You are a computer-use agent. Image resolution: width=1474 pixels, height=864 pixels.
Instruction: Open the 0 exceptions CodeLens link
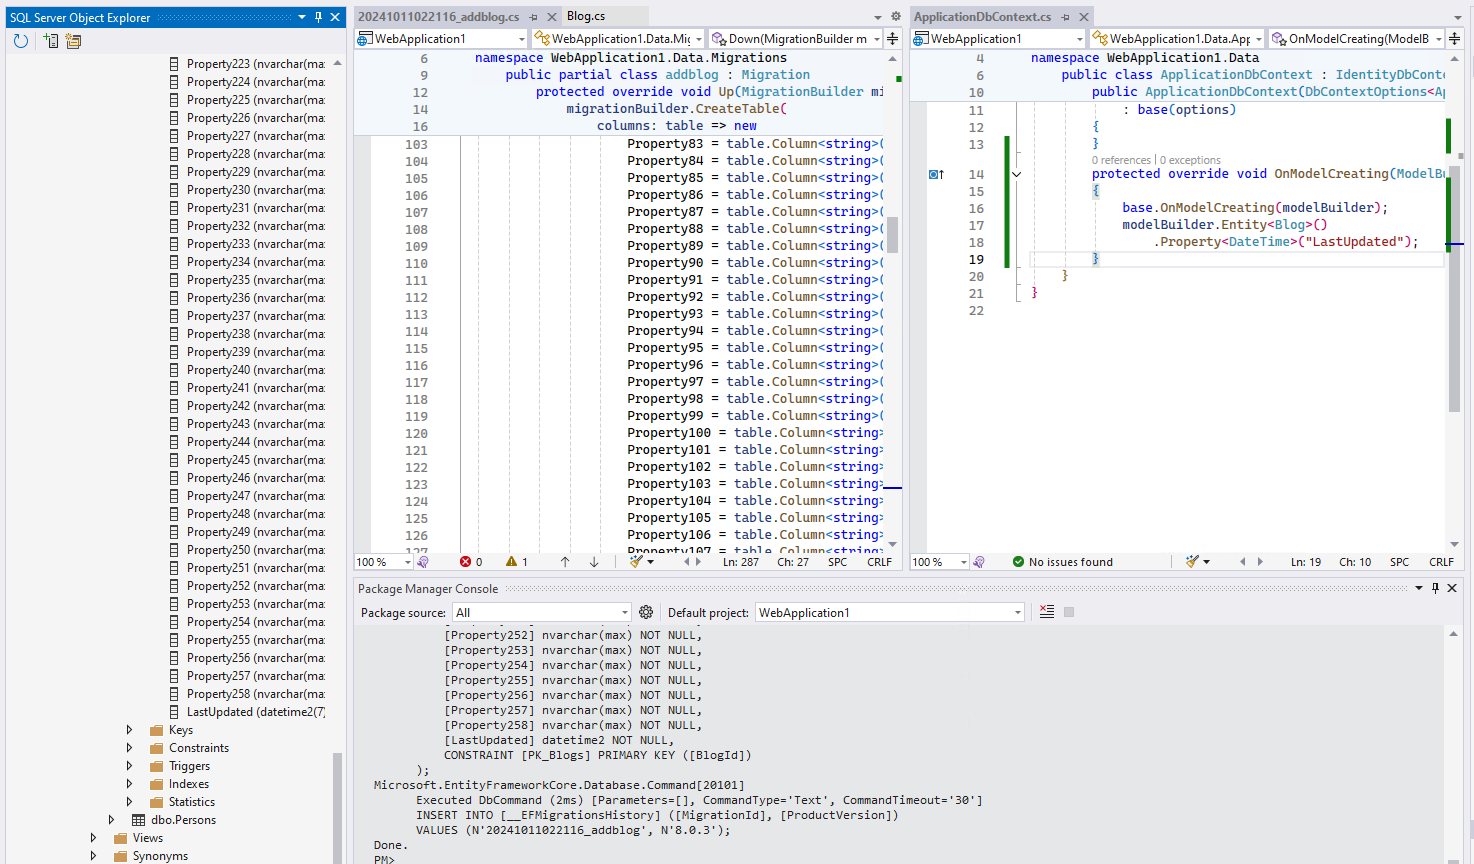click(1190, 160)
